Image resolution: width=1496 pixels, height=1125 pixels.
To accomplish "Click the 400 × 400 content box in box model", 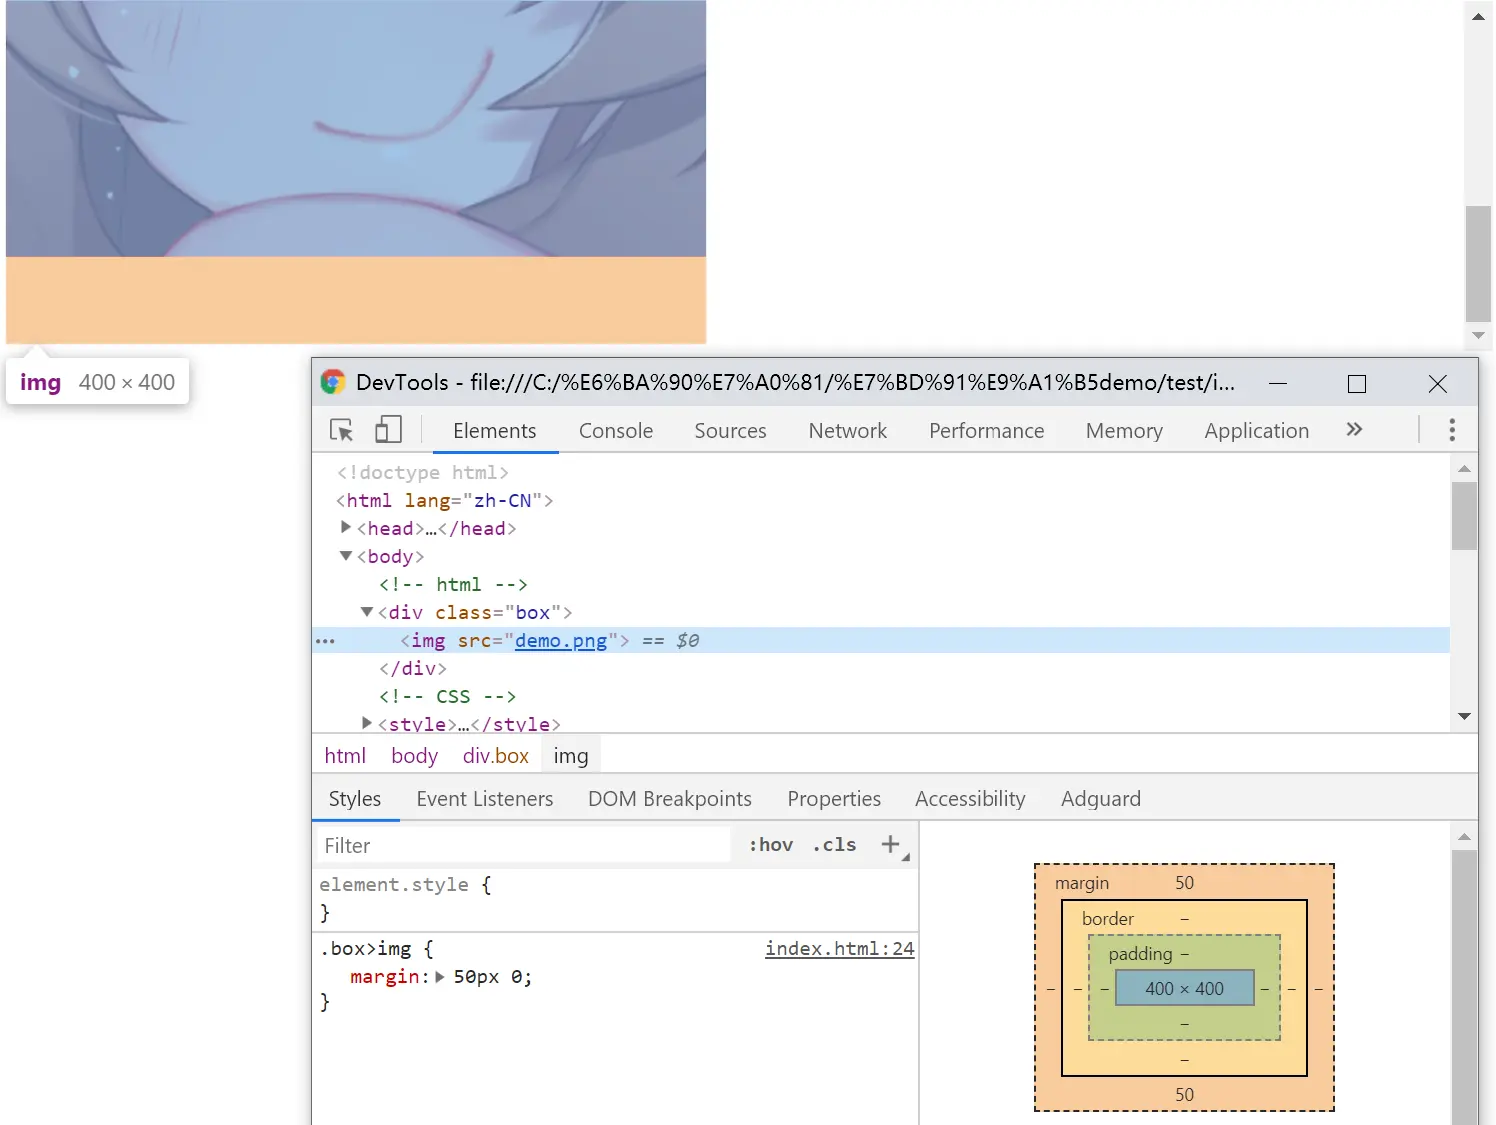I will click(1185, 988).
